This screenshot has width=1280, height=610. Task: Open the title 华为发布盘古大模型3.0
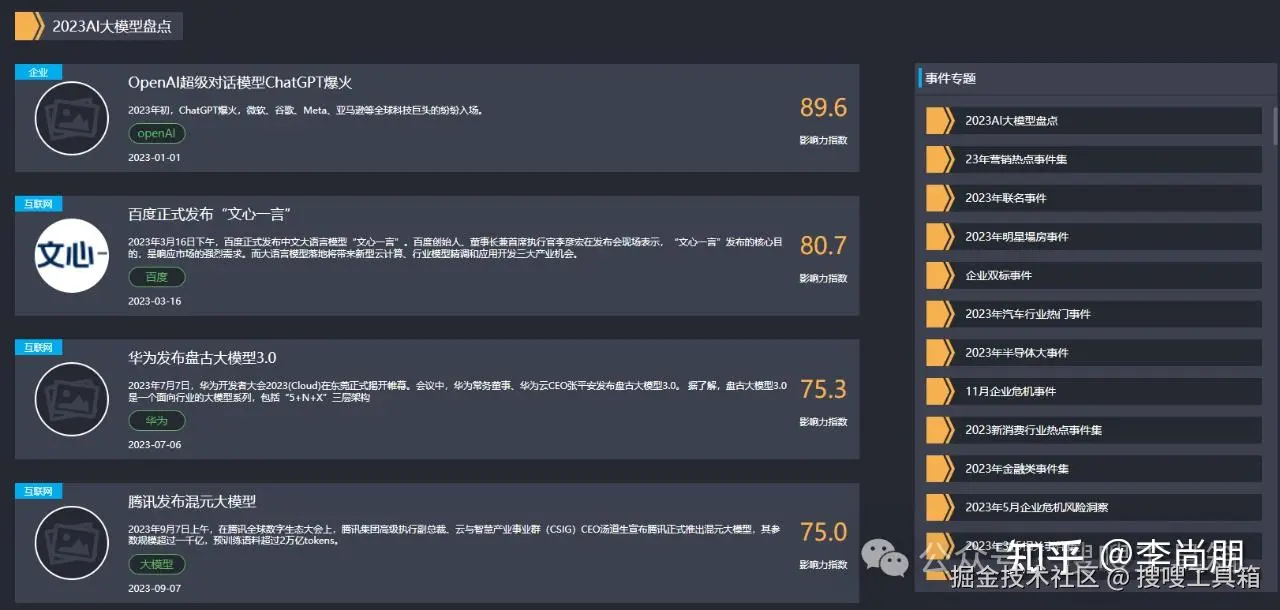click(202, 357)
